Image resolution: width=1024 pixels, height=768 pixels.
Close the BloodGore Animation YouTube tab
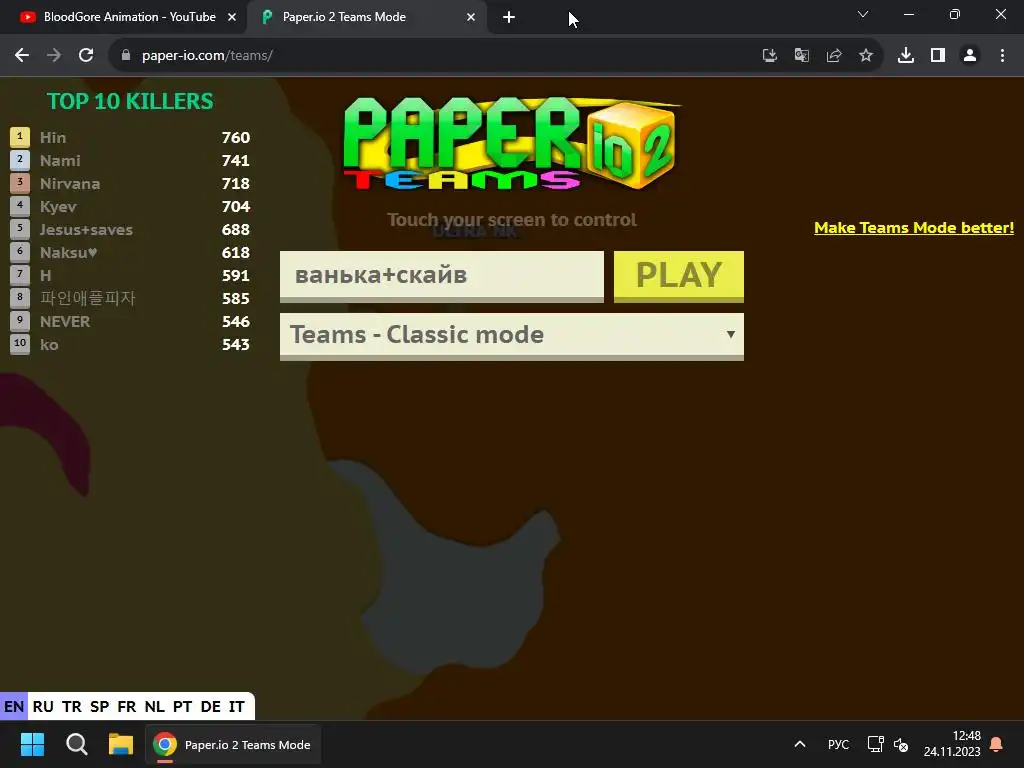pos(232,18)
